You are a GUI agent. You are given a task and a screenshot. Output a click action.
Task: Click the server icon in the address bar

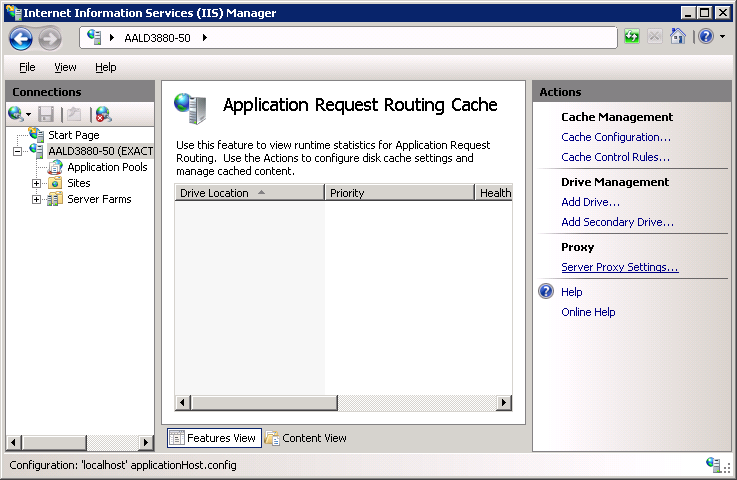point(94,37)
